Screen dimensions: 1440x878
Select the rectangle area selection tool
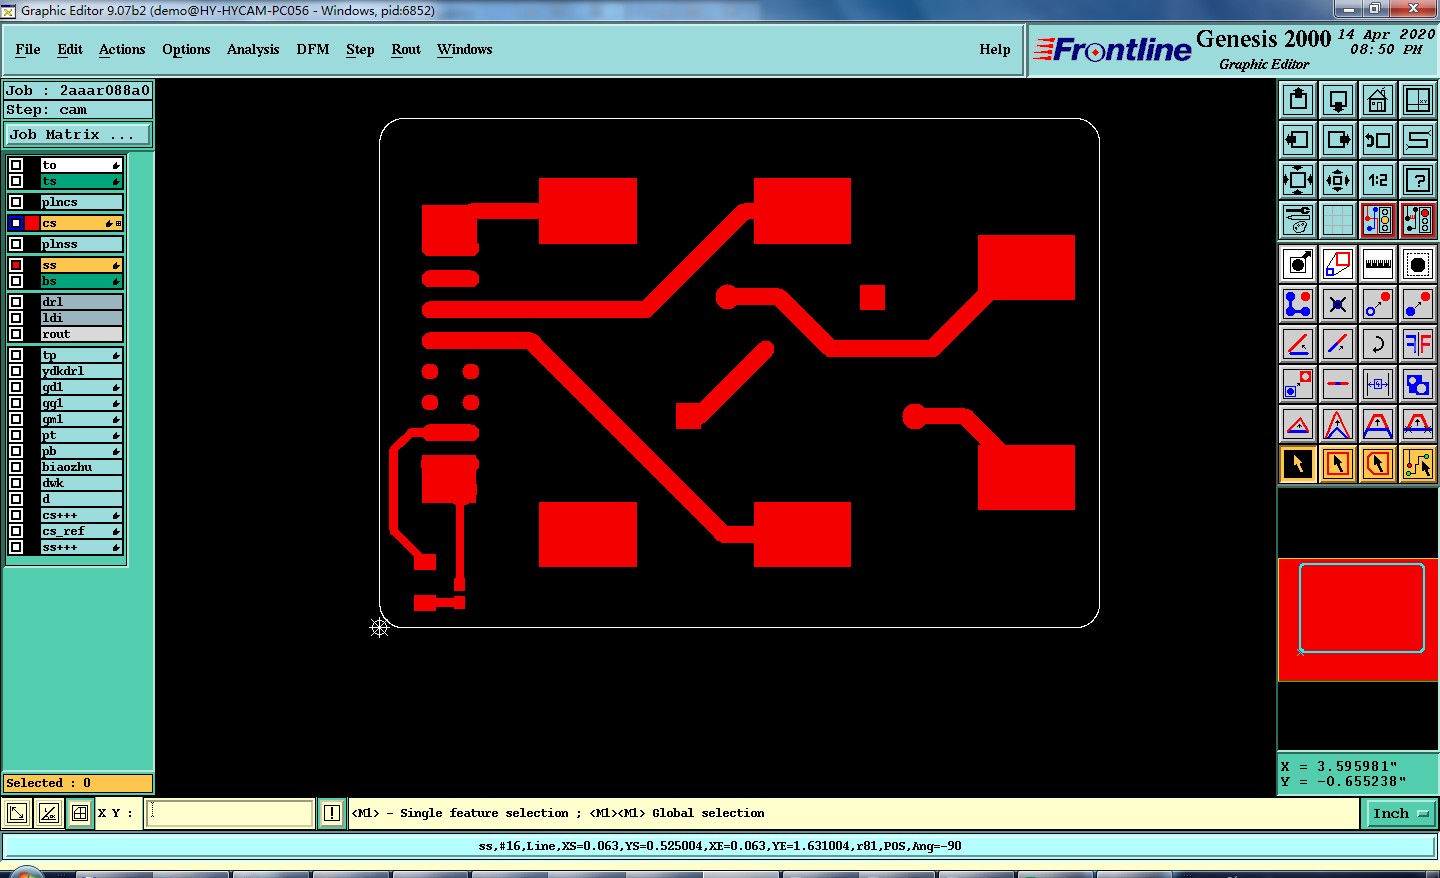1338,464
